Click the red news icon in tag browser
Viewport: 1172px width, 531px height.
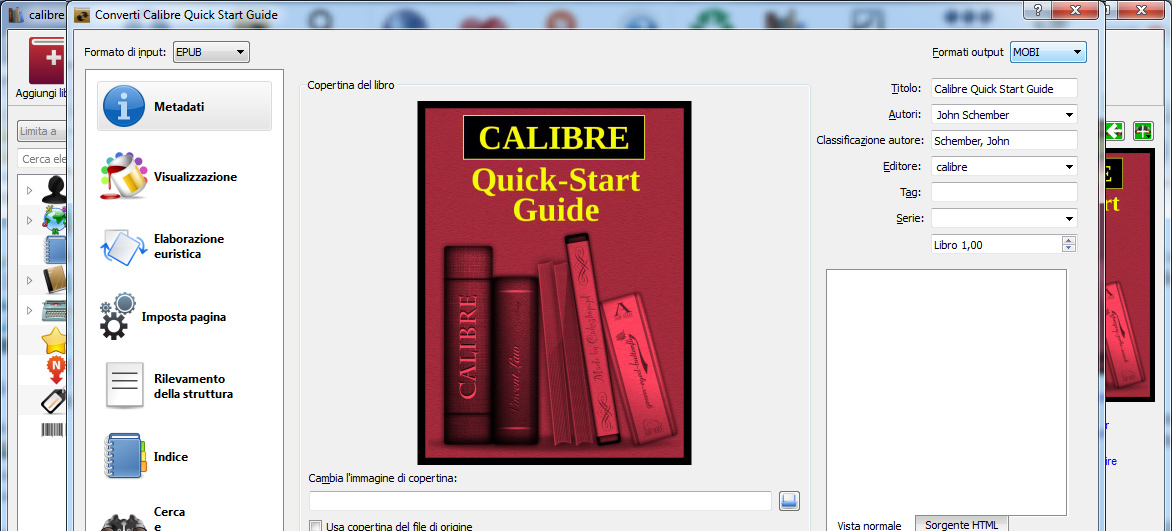pyautogui.click(x=57, y=370)
